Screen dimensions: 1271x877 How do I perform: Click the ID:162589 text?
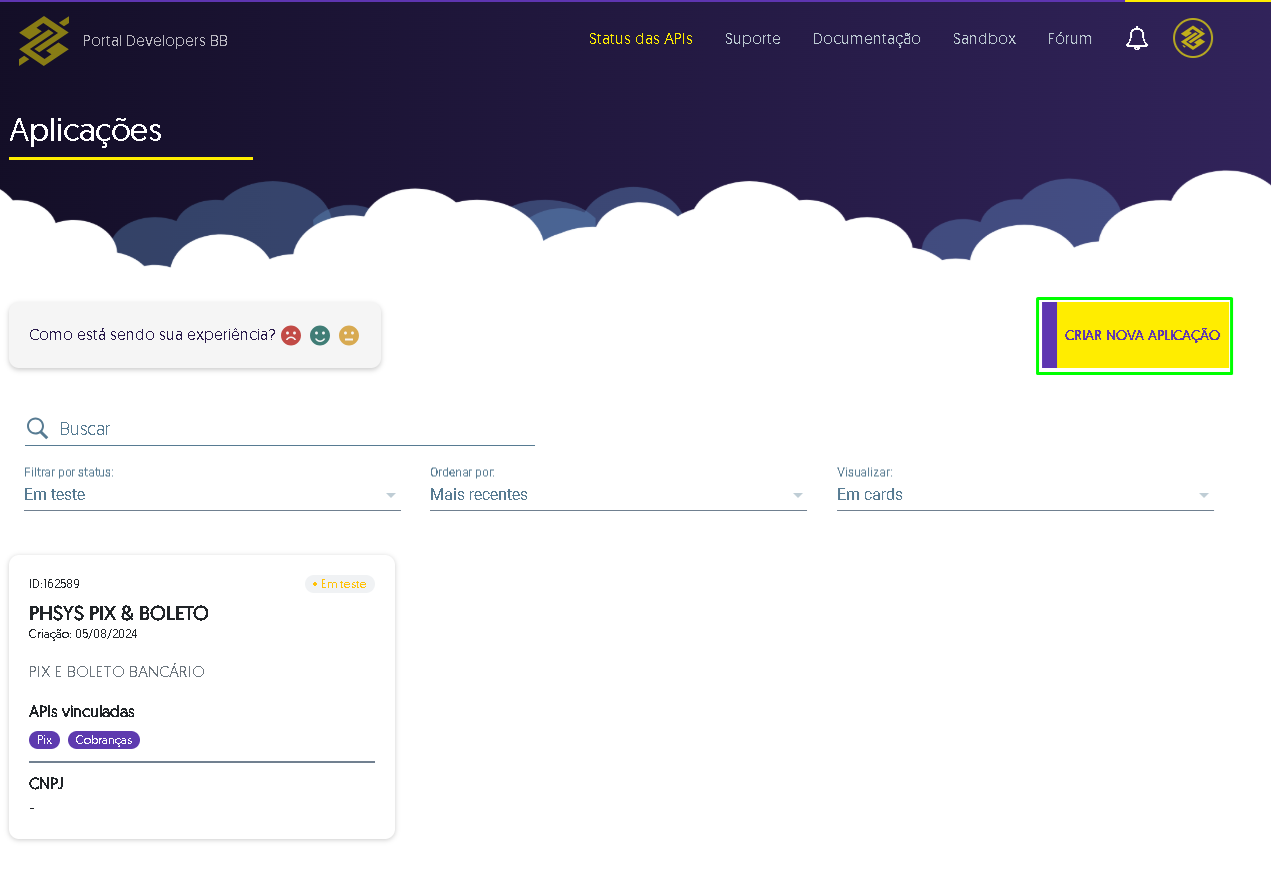click(x=54, y=584)
